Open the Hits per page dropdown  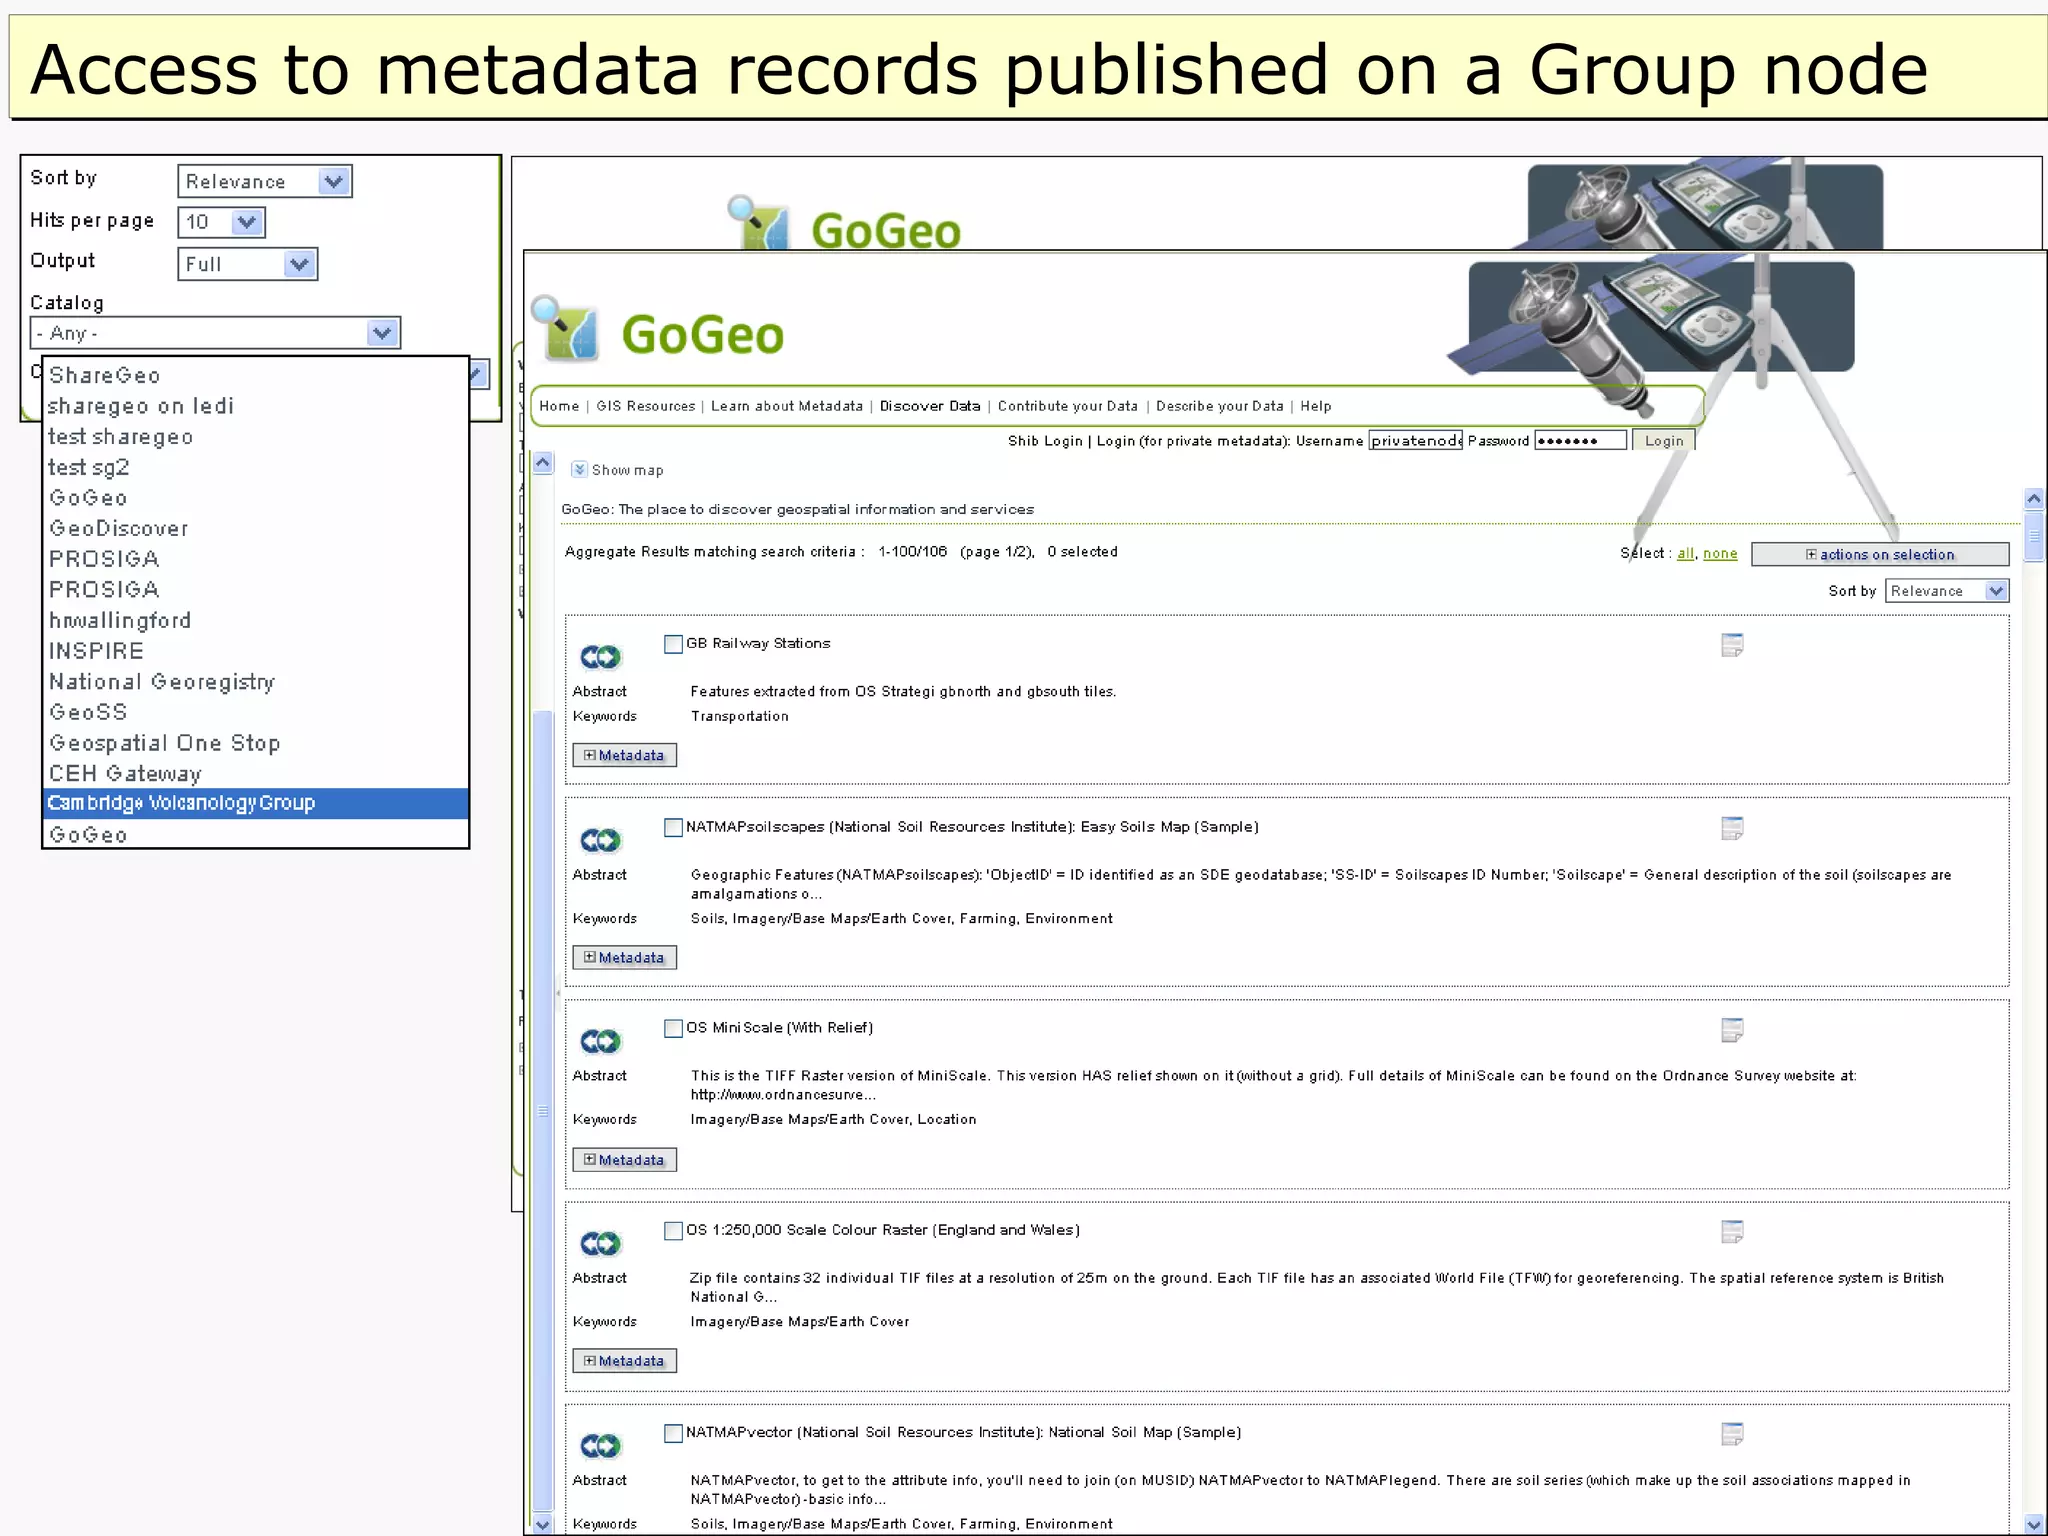(x=221, y=222)
